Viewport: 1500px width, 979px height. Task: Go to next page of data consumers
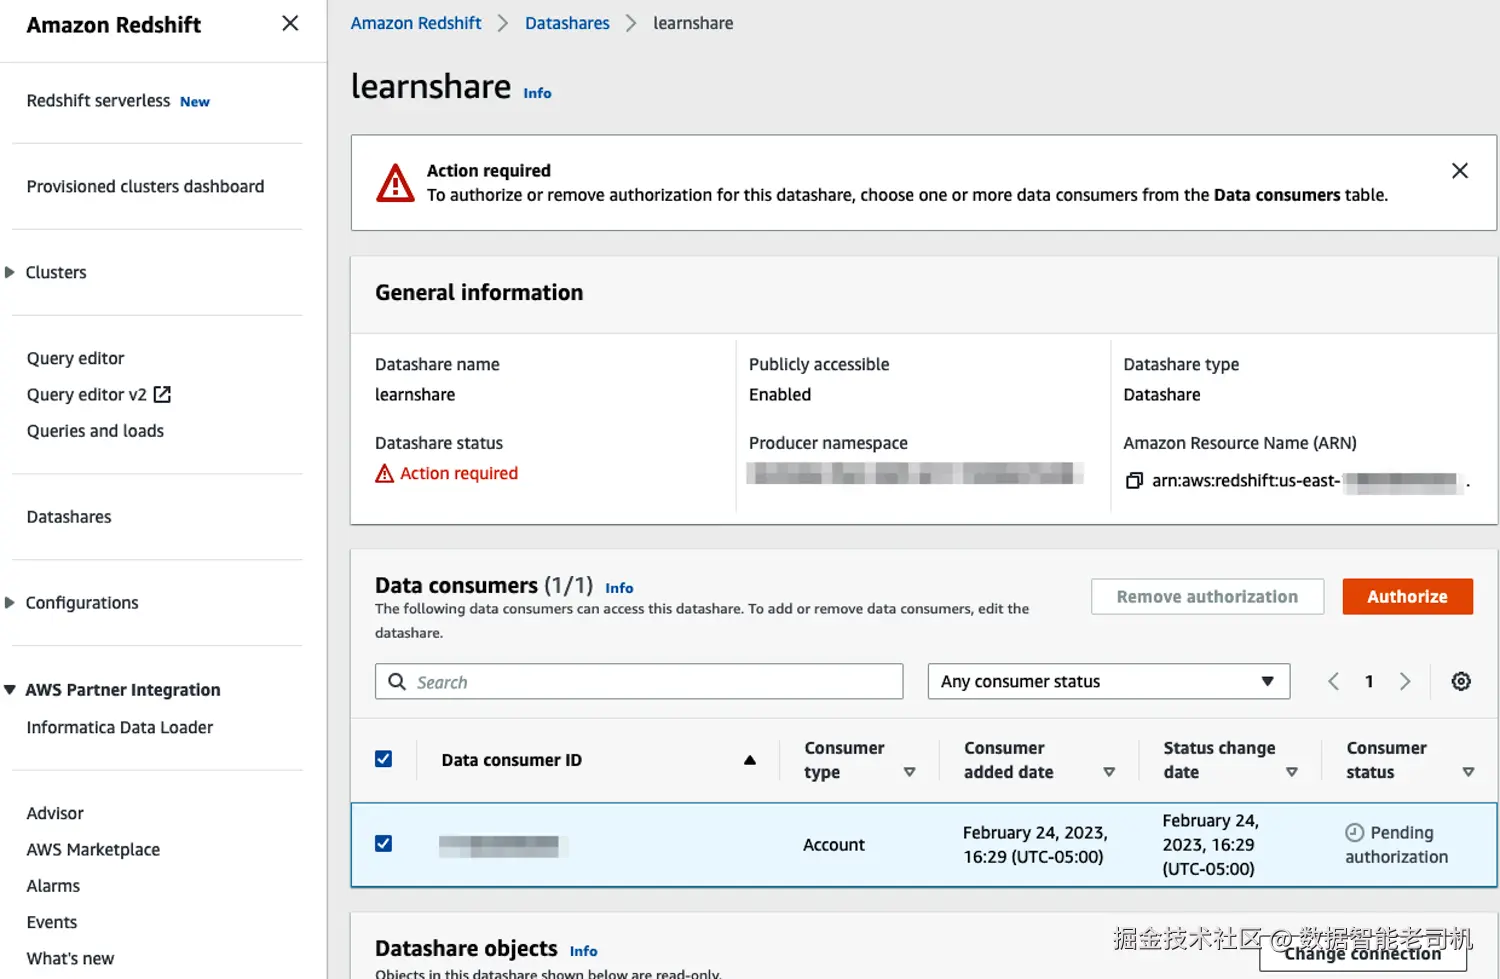(1405, 681)
